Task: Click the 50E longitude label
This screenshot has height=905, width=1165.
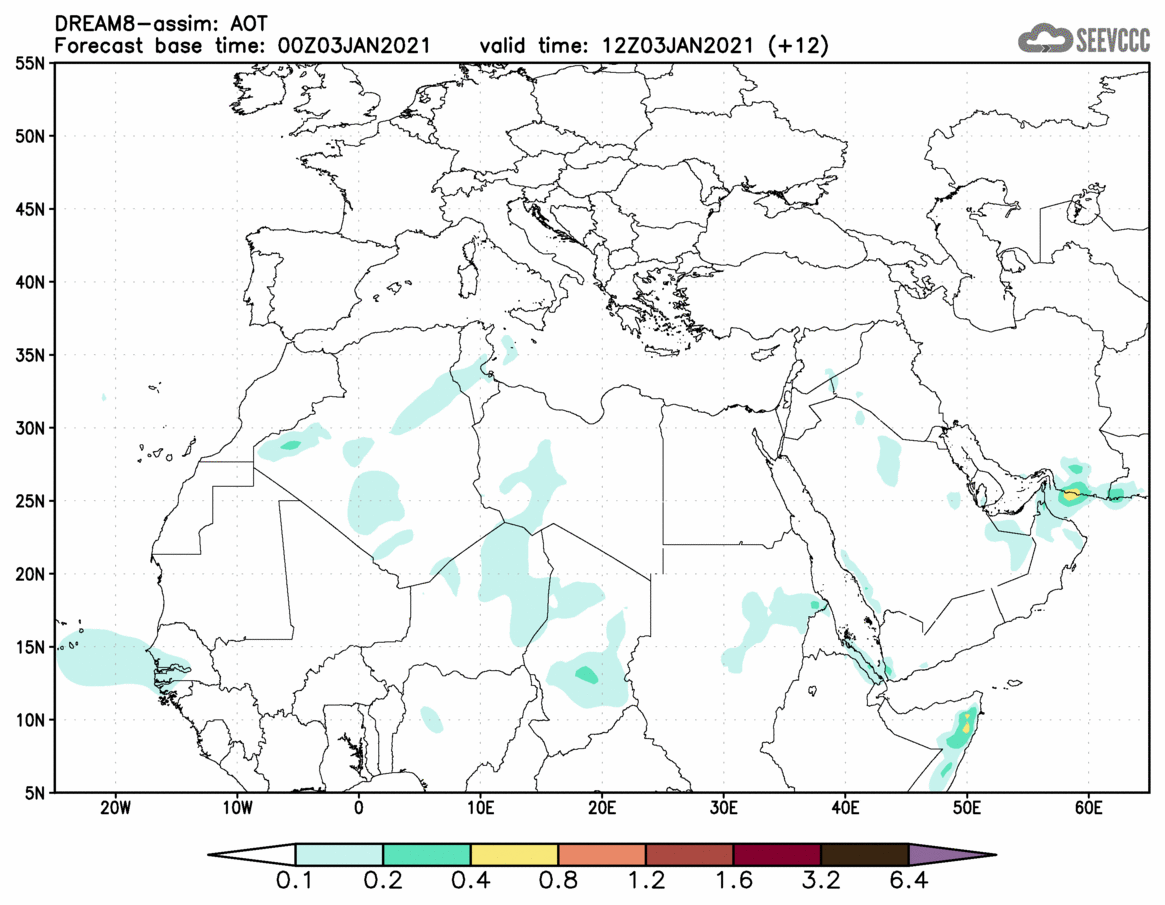Action: tap(967, 808)
